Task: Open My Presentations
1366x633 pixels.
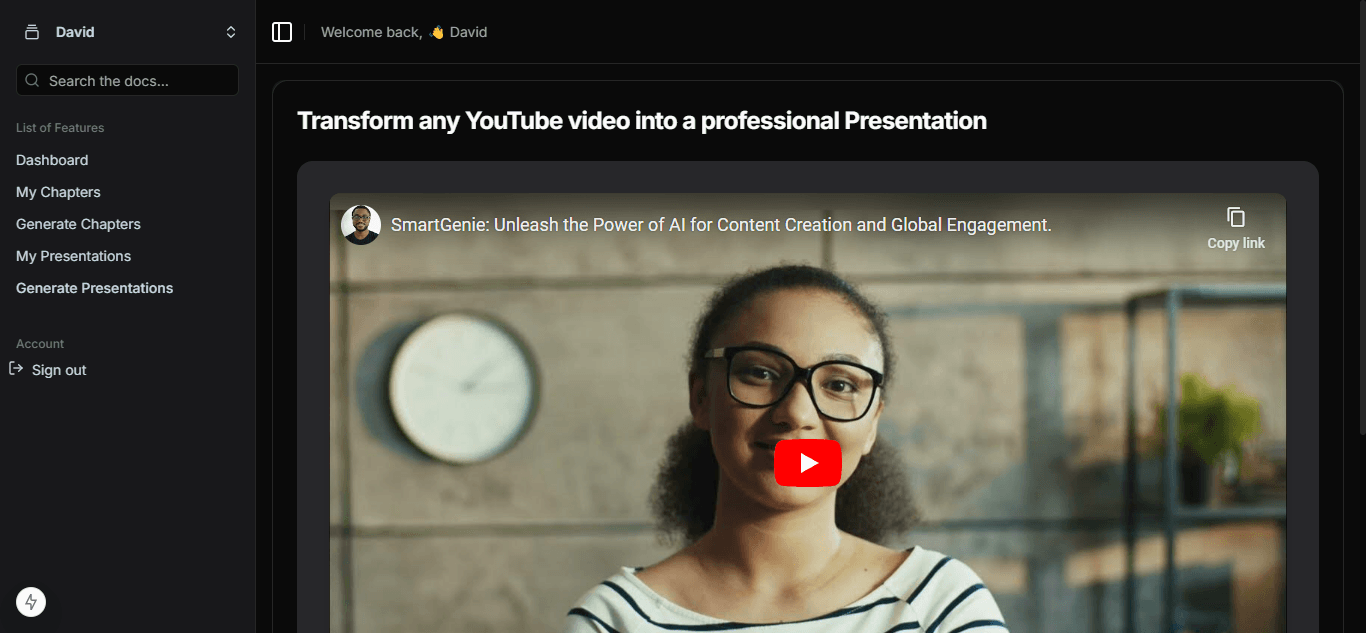Action: coord(73,256)
